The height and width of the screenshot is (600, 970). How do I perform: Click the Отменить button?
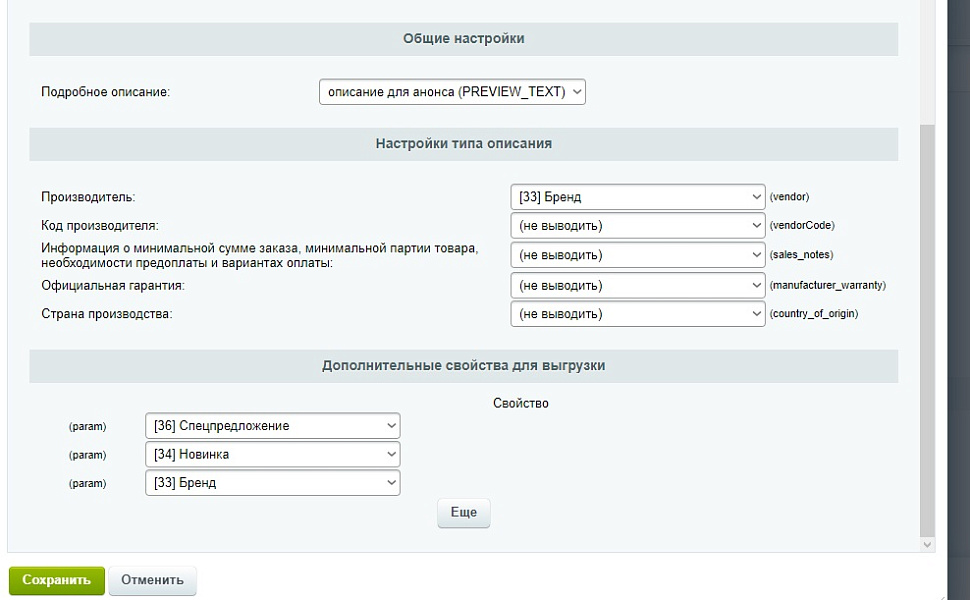tap(152, 580)
